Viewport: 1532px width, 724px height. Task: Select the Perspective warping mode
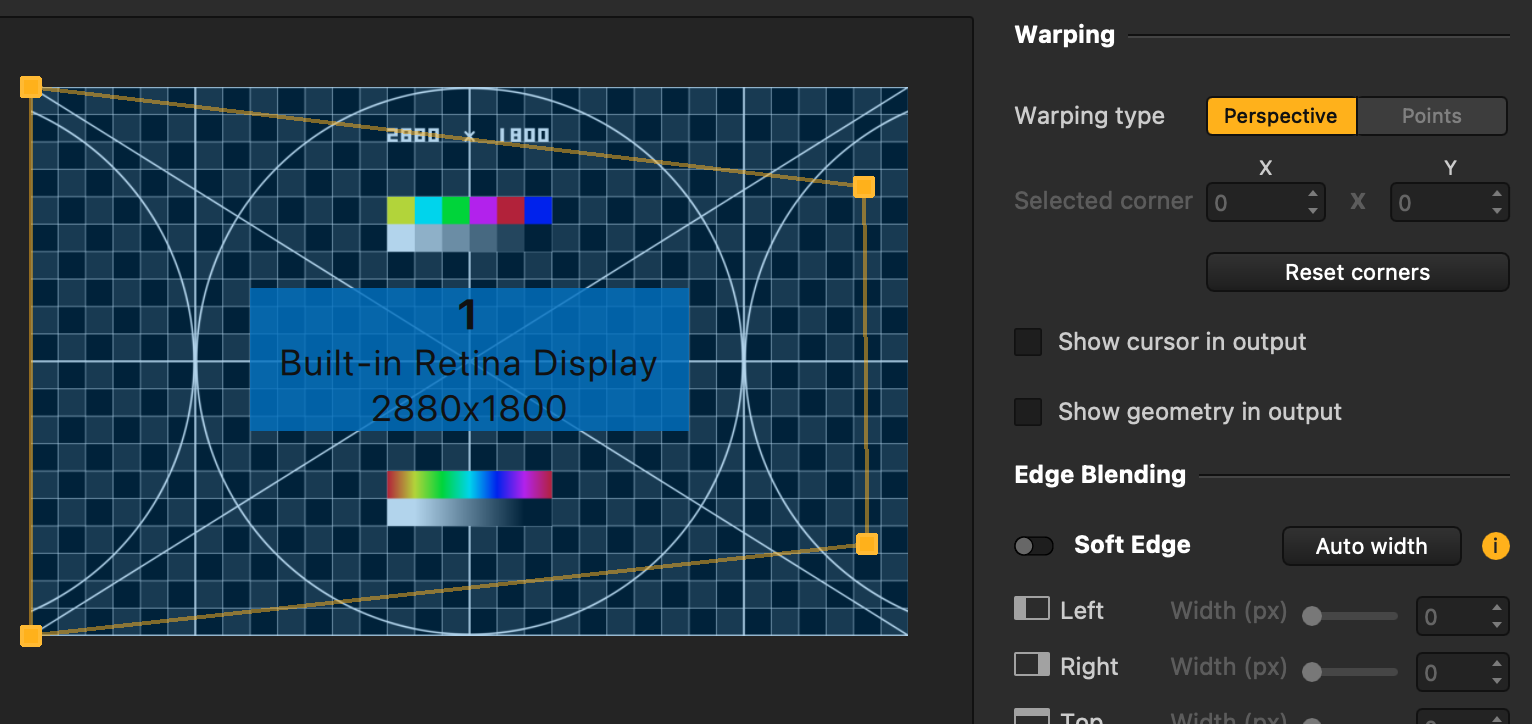click(1281, 116)
